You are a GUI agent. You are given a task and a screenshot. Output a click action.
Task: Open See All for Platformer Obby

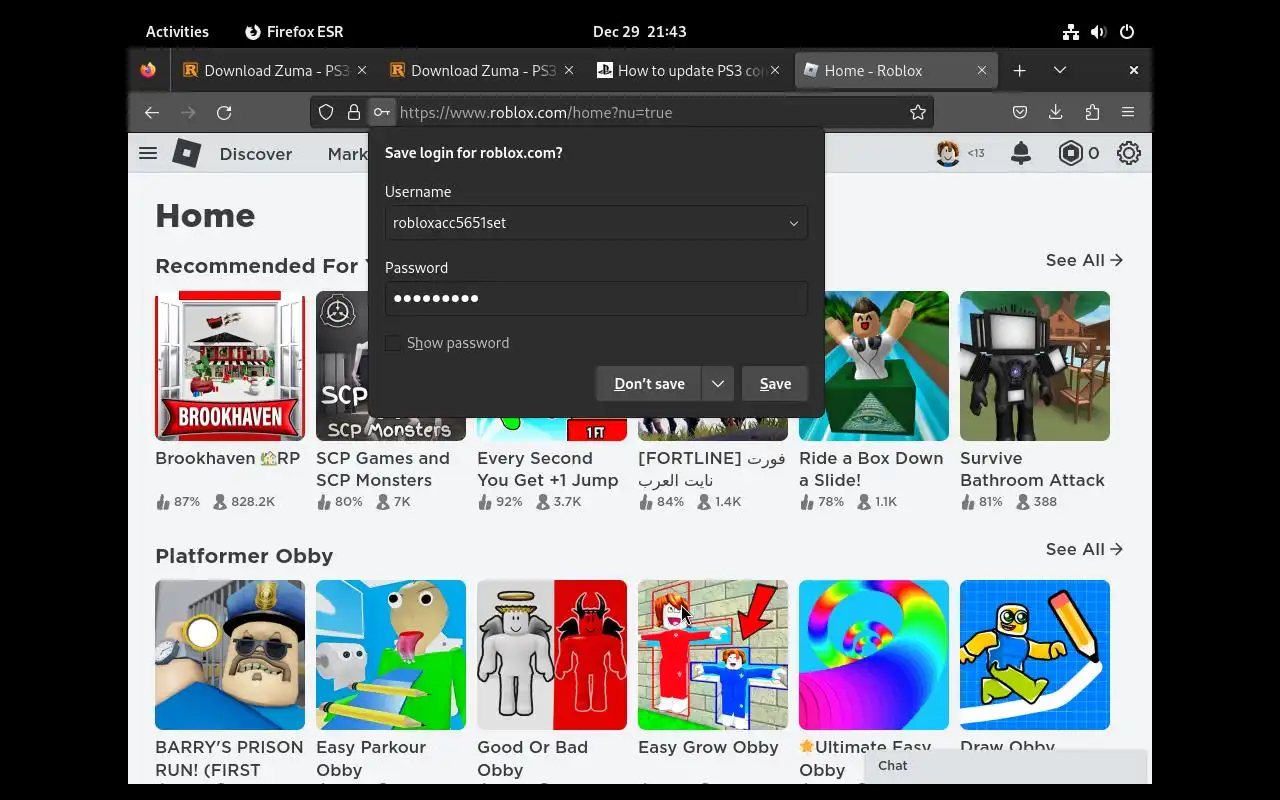point(1084,549)
